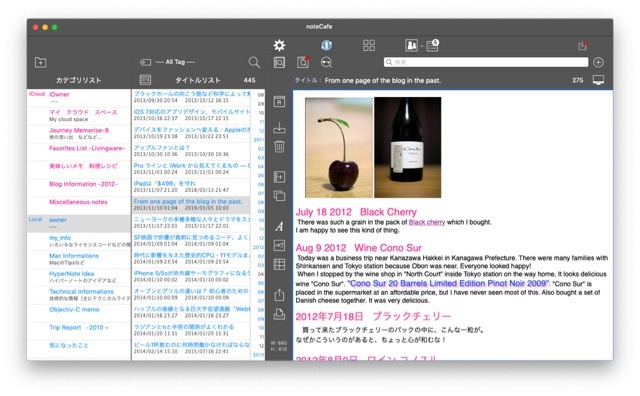Click the note search icon left of red-dot icon

(279, 62)
